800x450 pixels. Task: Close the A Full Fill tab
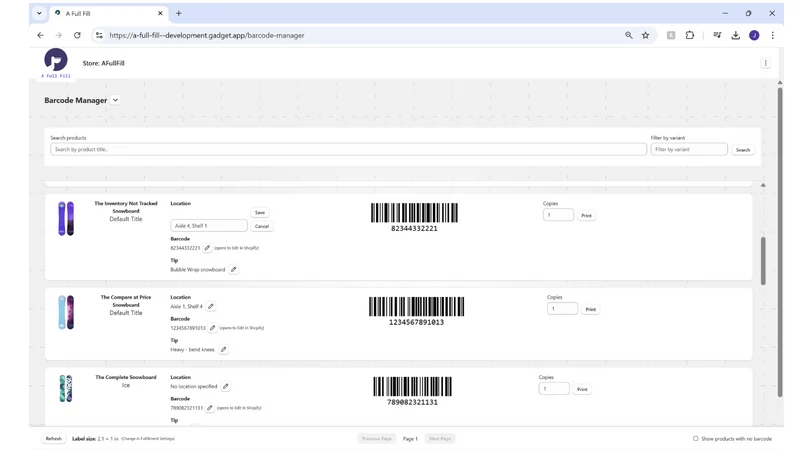(160, 13)
